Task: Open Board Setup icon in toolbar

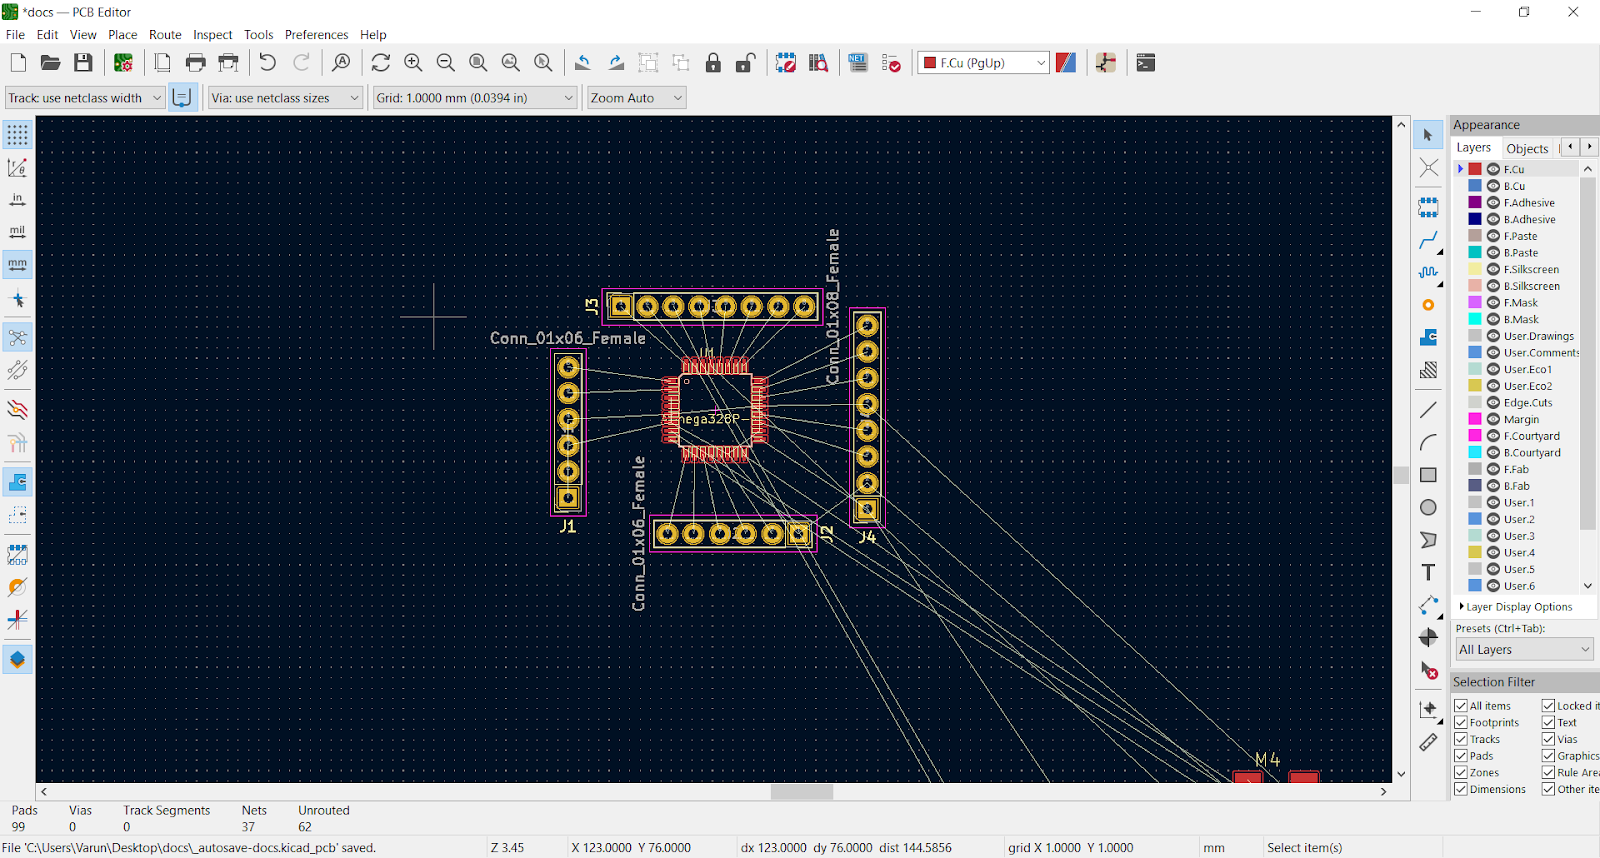Action: [123, 63]
